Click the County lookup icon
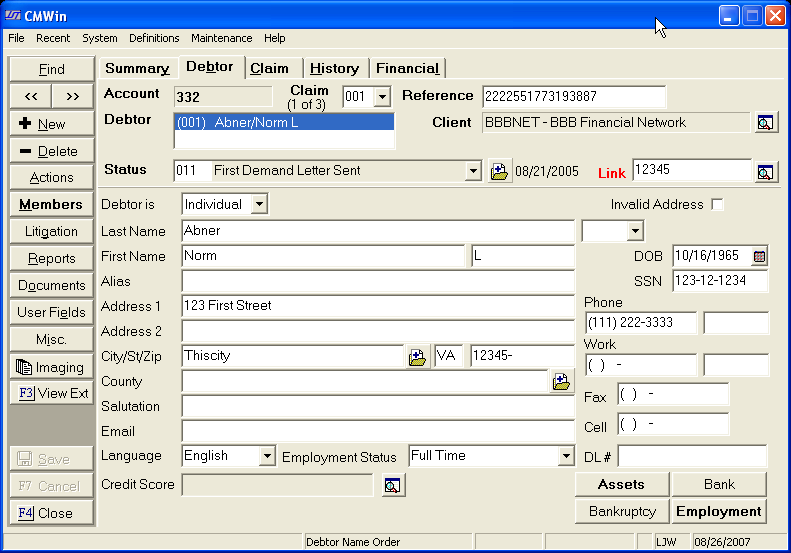 click(x=561, y=381)
